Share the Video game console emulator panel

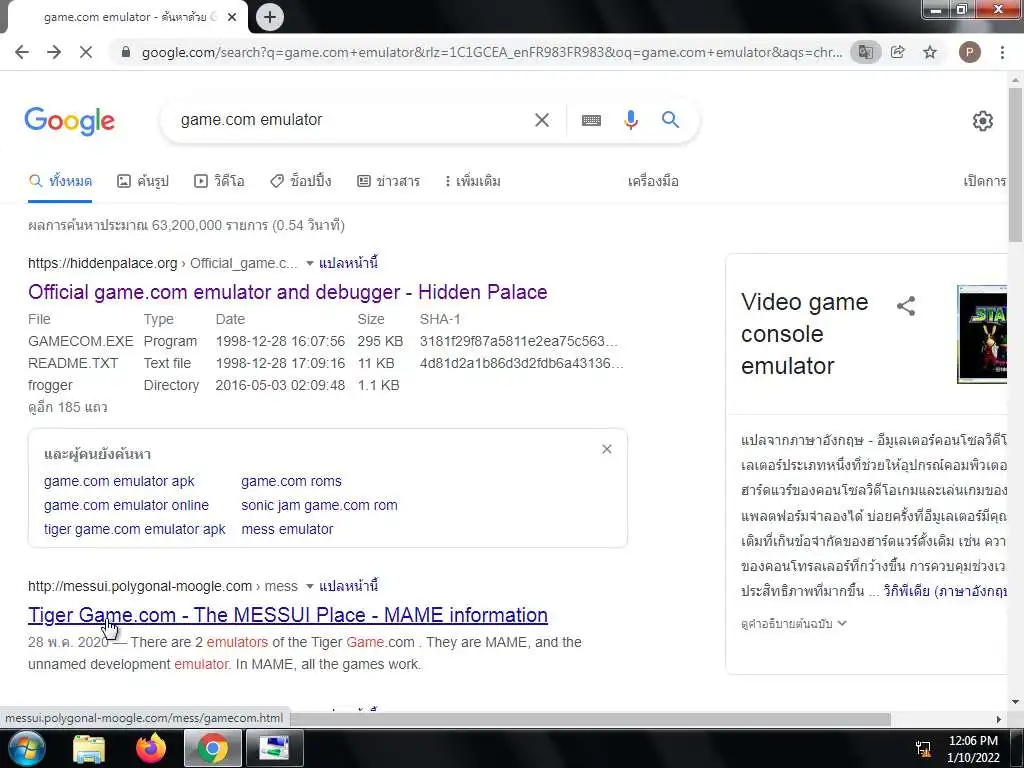(906, 306)
